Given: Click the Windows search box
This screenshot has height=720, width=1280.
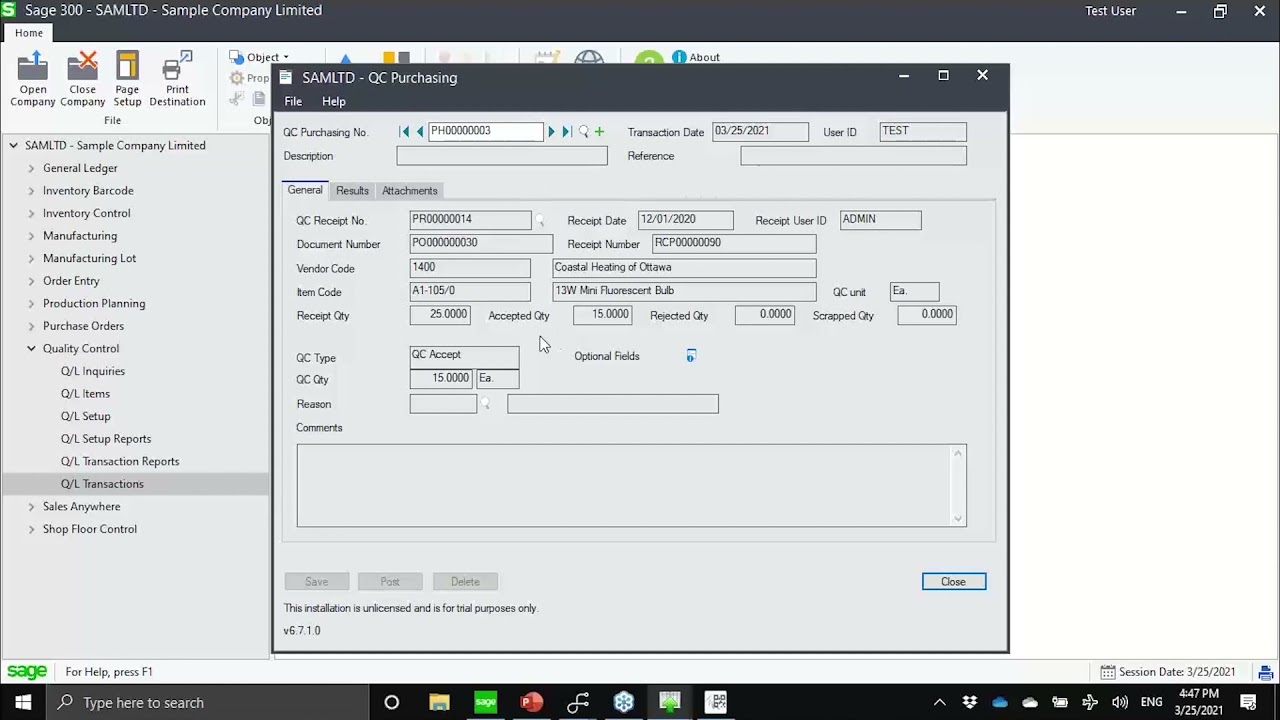Looking at the screenshot, I should click(208, 702).
